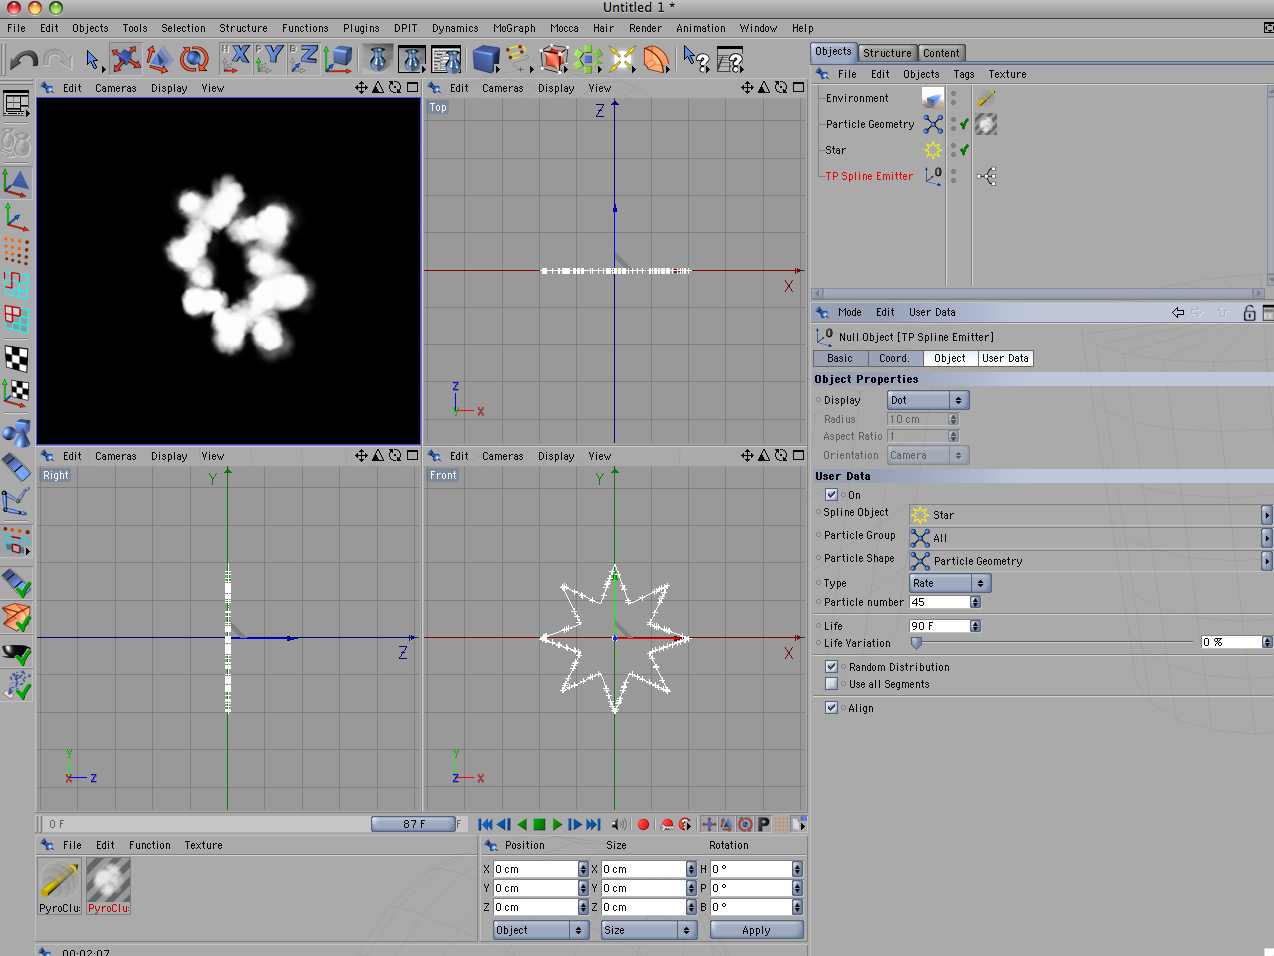Toggle the green checkmark on Star object

pyautogui.click(x=964, y=150)
